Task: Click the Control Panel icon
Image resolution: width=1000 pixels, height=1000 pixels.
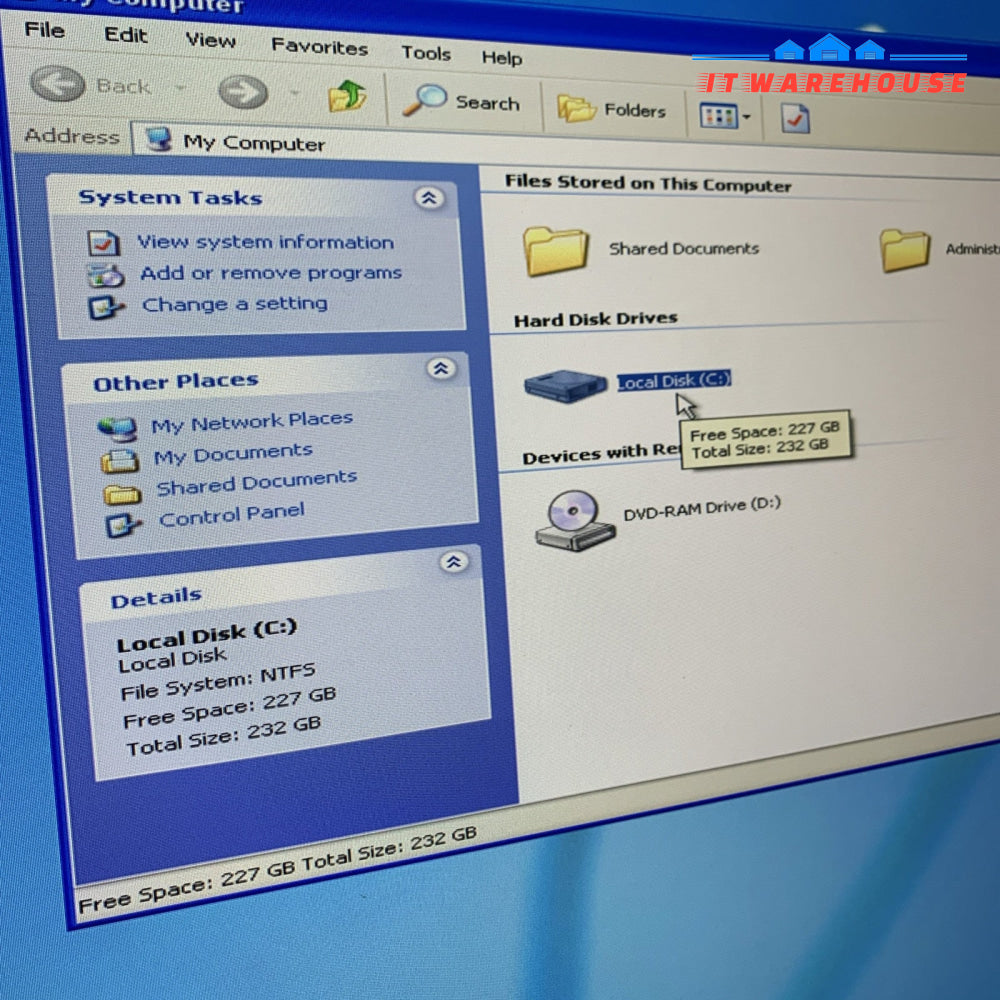Action: coord(122,526)
